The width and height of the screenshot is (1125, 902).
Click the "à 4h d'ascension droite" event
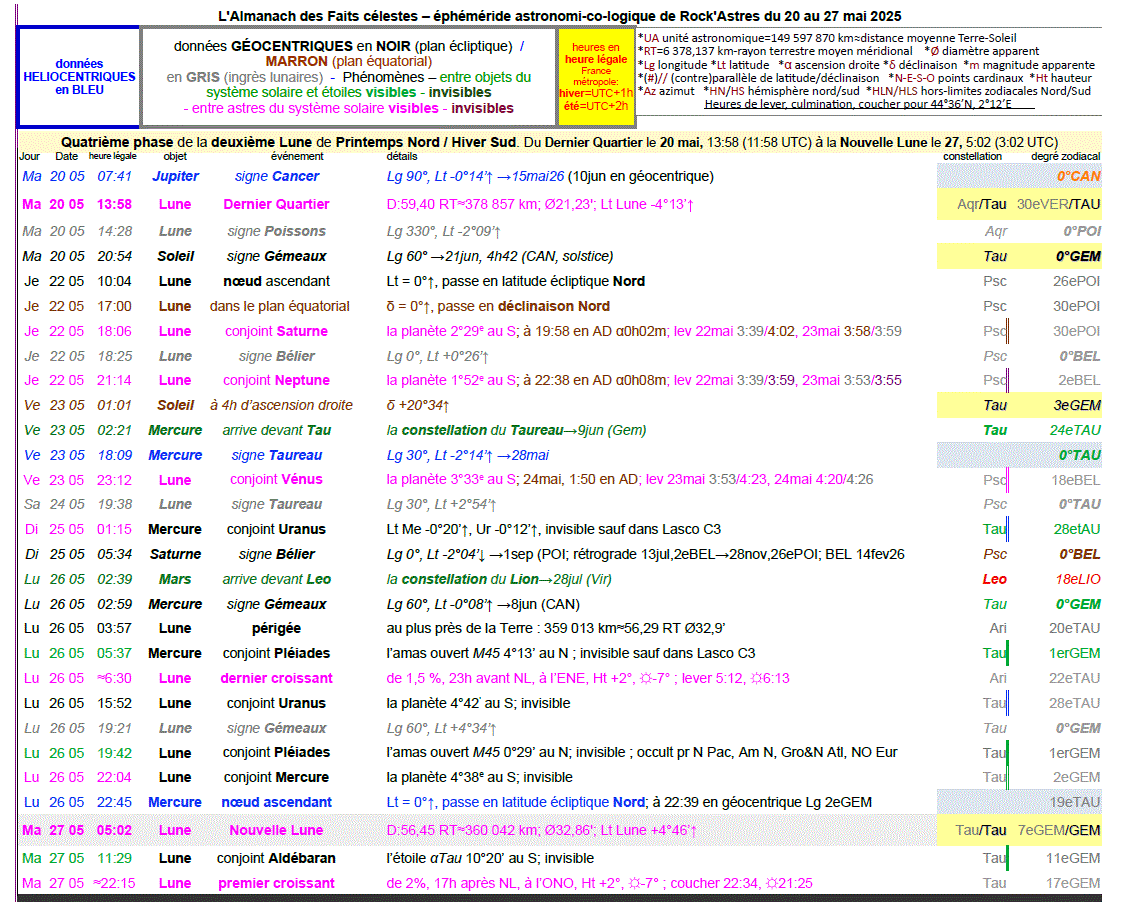281,405
